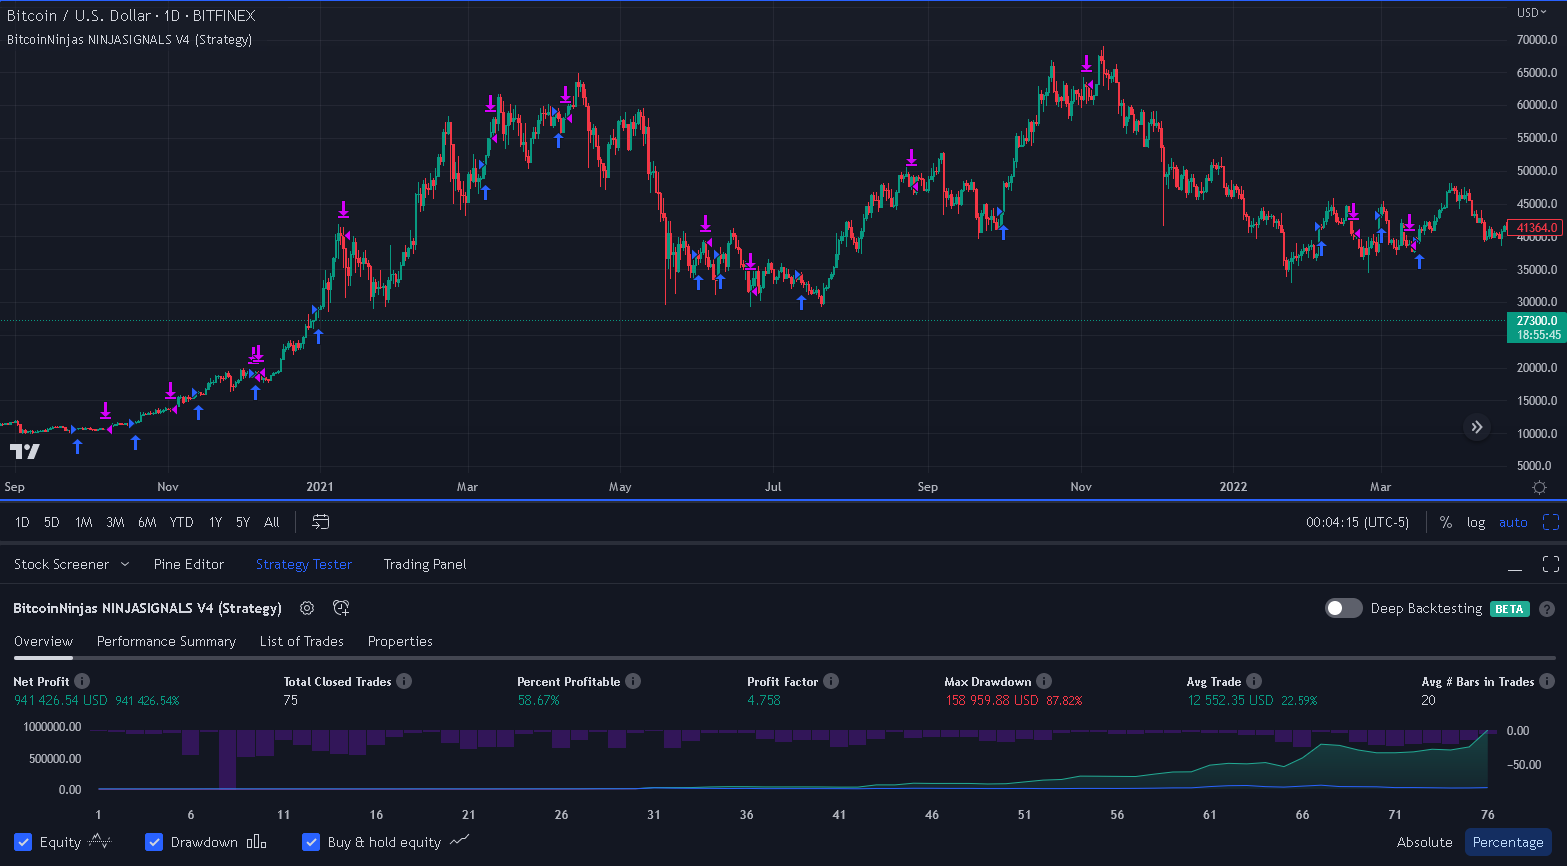Open the strategy settings gear icon
Viewport: 1567px width, 866px height.
pyautogui.click(x=307, y=608)
